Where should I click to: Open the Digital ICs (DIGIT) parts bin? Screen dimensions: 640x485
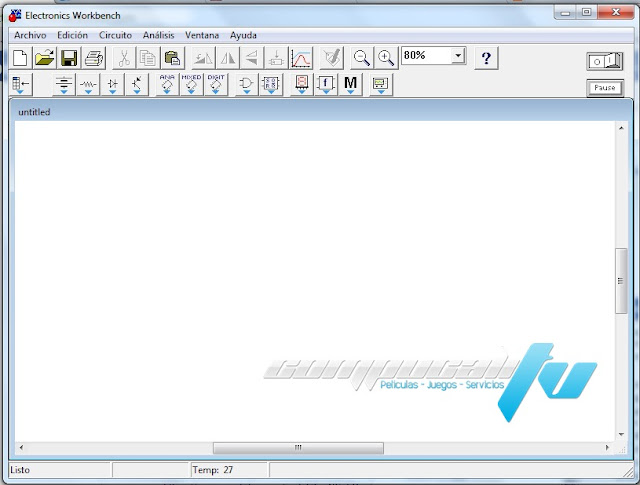[x=216, y=85]
